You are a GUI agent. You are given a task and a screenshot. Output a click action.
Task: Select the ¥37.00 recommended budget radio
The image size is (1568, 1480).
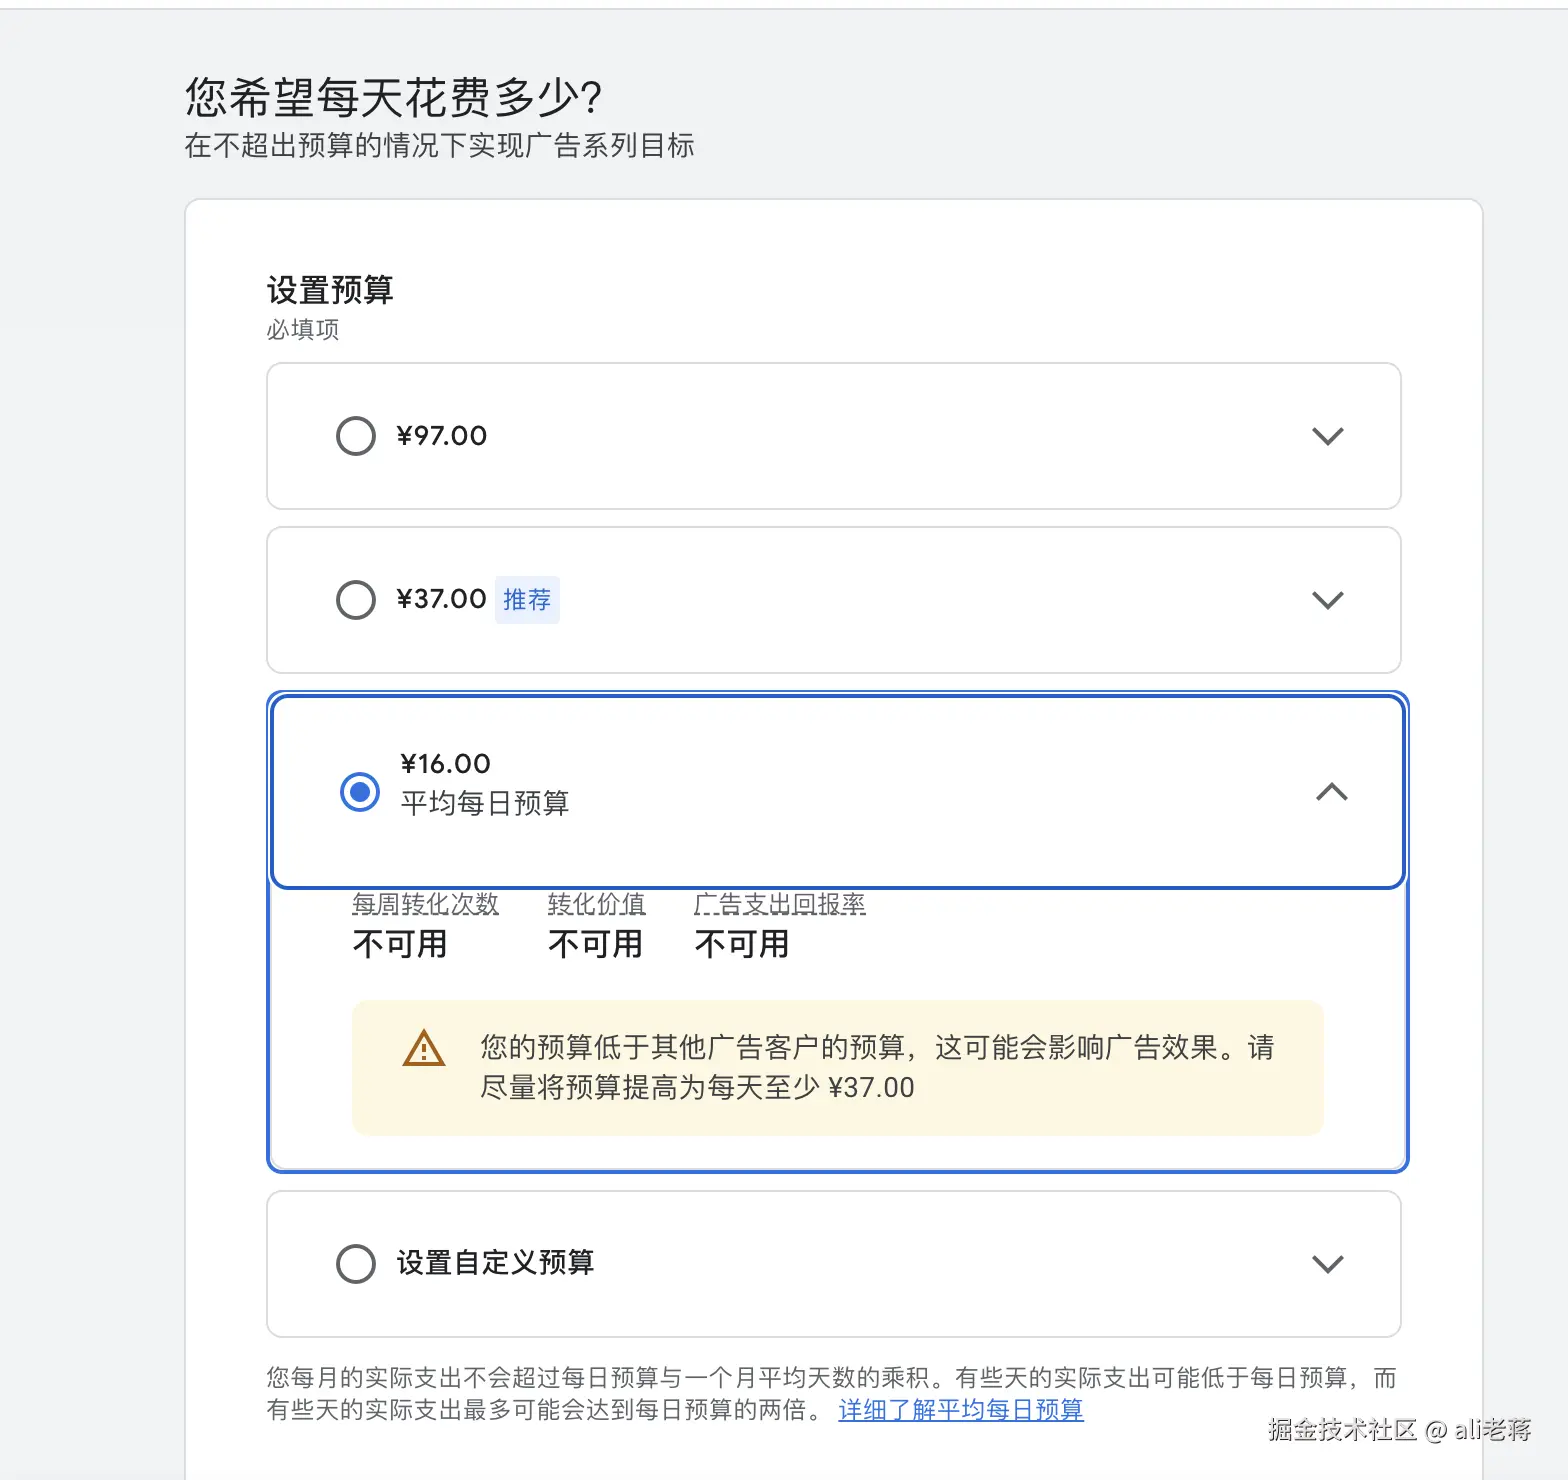tap(356, 600)
